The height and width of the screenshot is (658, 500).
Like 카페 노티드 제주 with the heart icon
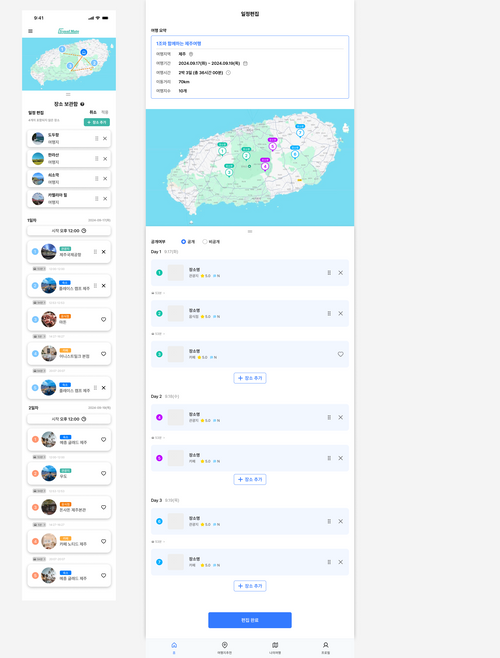pyautogui.click(x=103, y=541)
